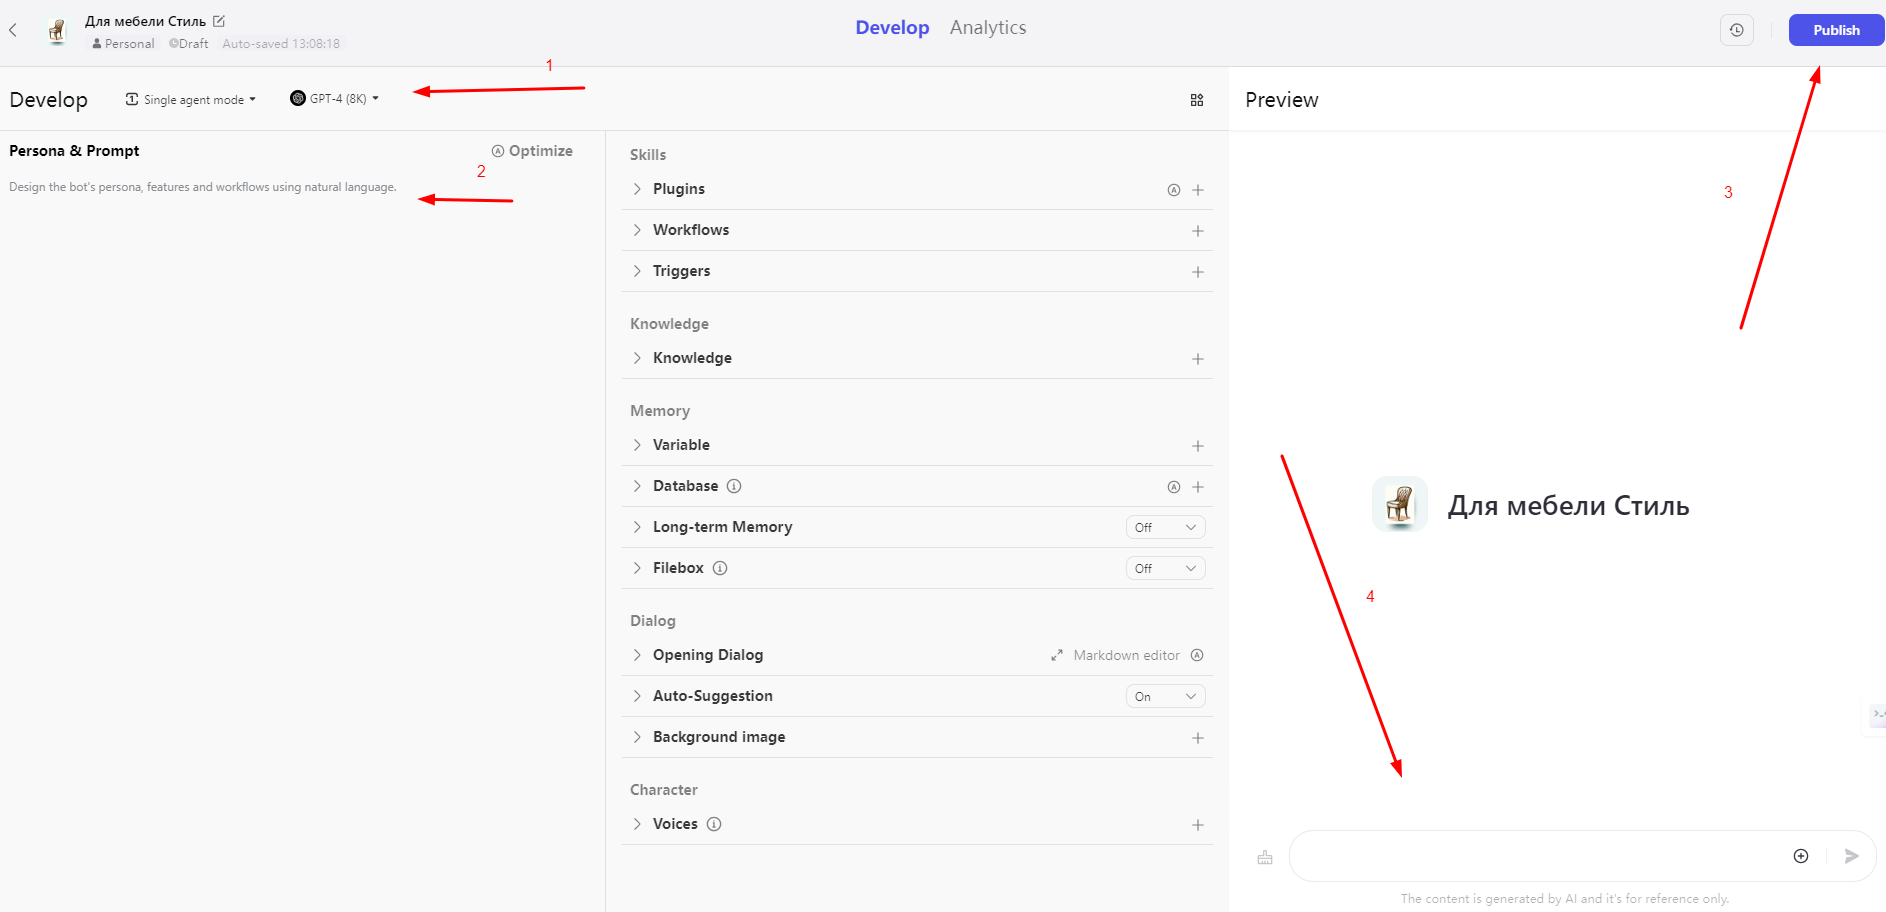
Task: Show Database info tooltip icon
Action: point(734,486)
